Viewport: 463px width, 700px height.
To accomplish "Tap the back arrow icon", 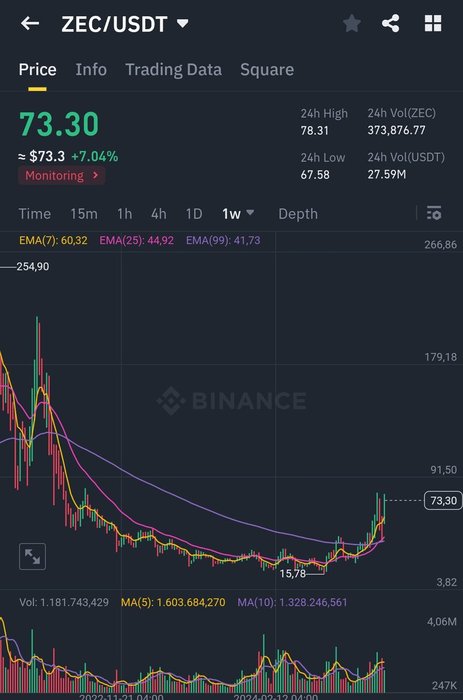I will (30, 23).
